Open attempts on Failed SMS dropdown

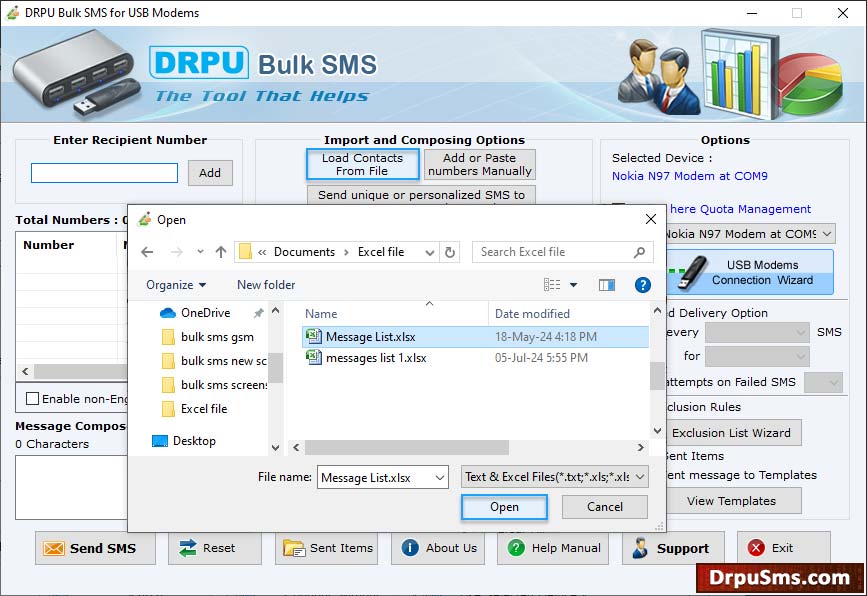tap(823, 382)
